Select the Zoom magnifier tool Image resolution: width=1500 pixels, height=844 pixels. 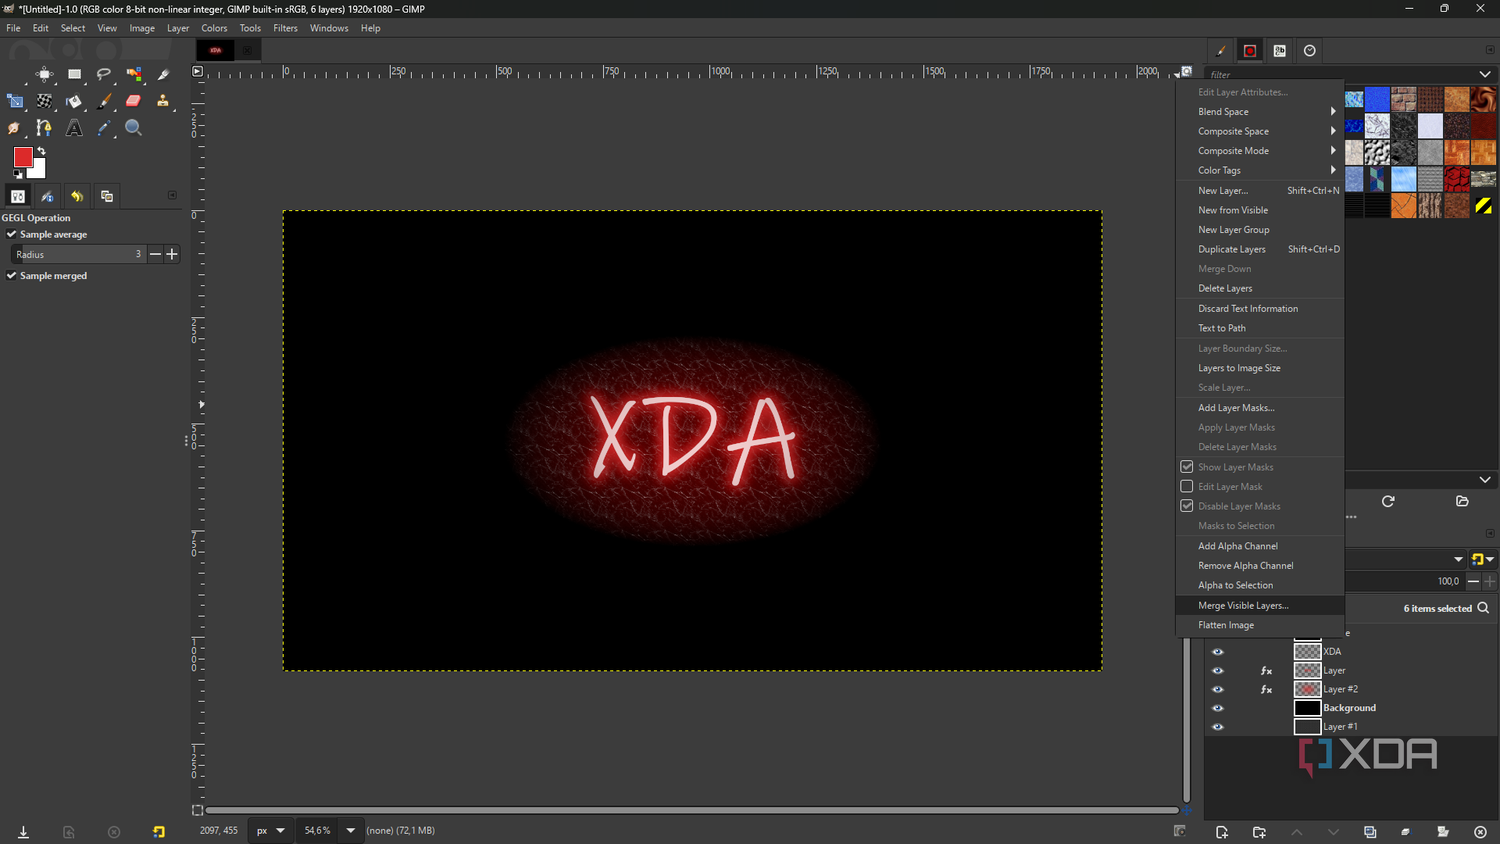[133, 128]
